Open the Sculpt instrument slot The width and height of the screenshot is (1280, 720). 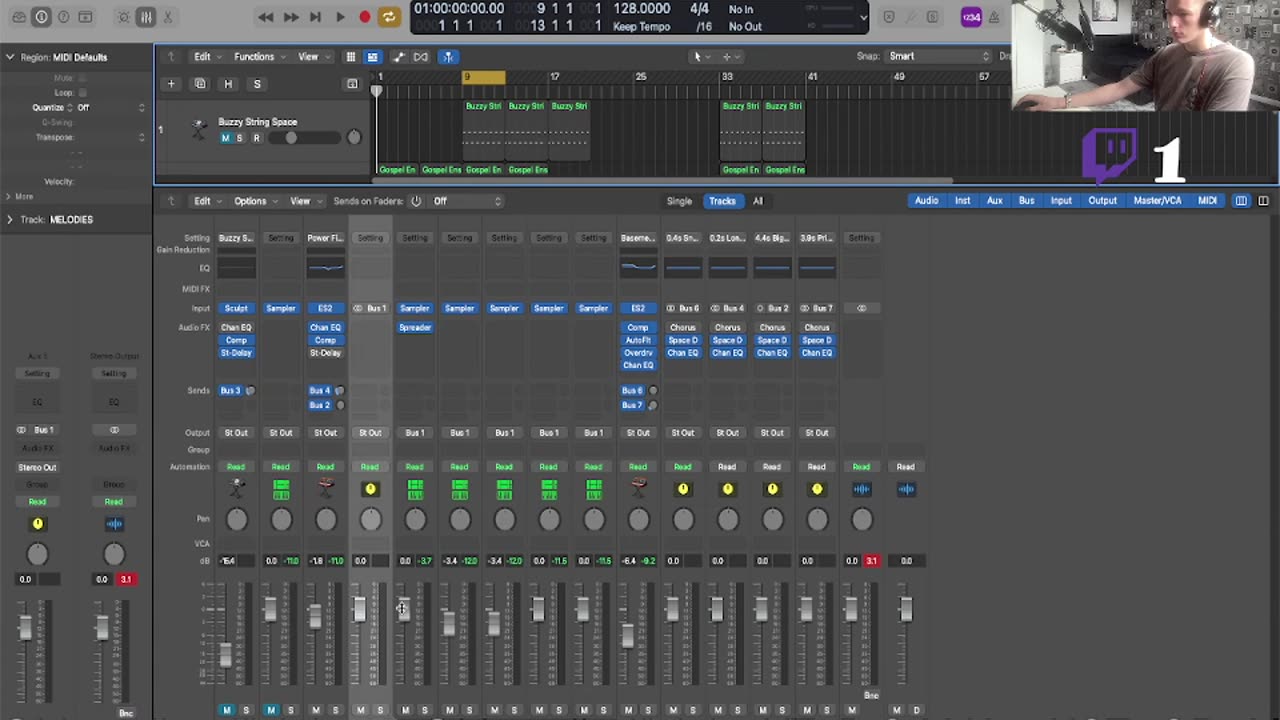tap(236, 308)
